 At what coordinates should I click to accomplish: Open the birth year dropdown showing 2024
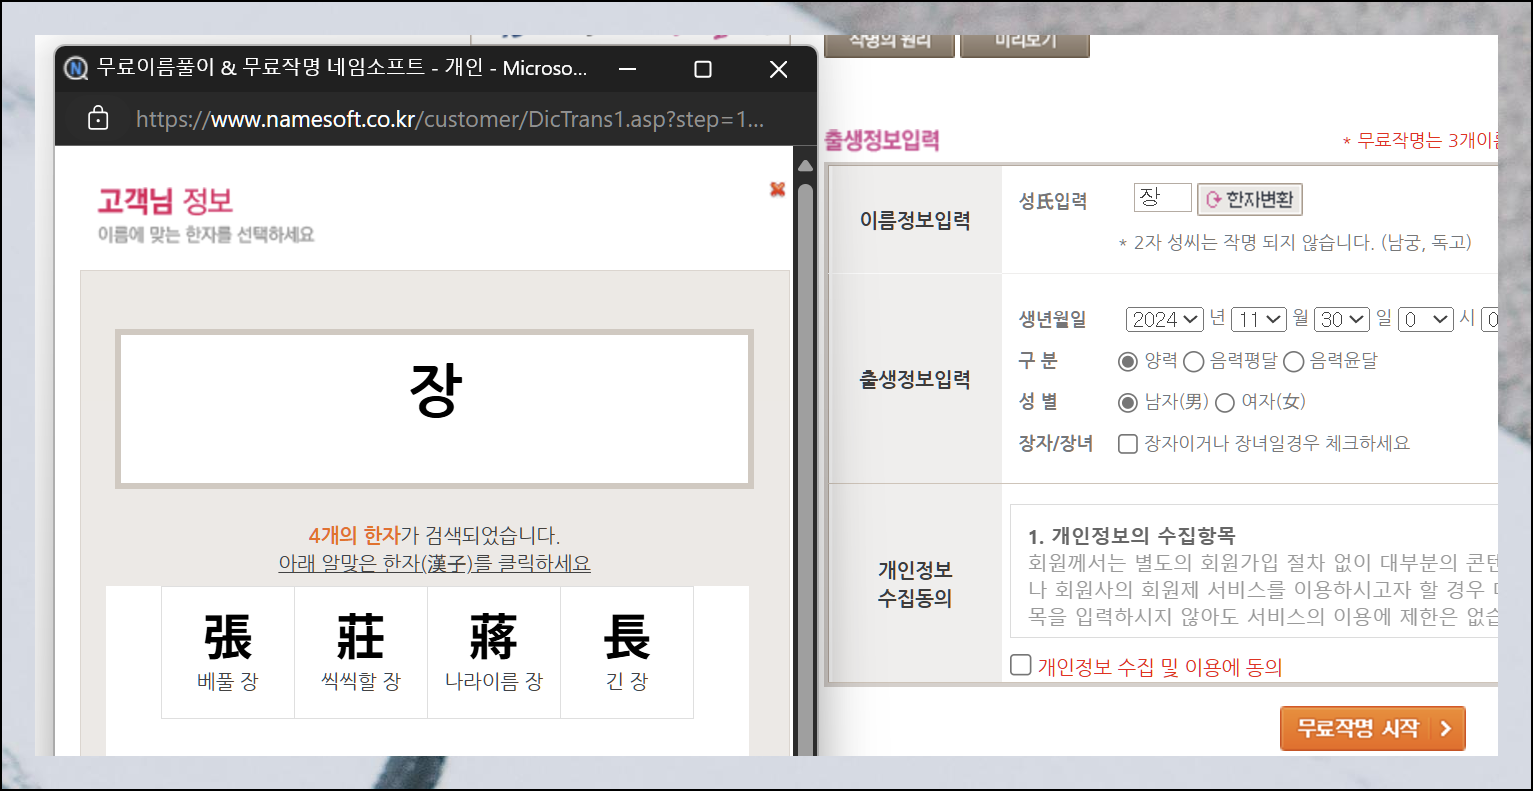coord(1165,319)
